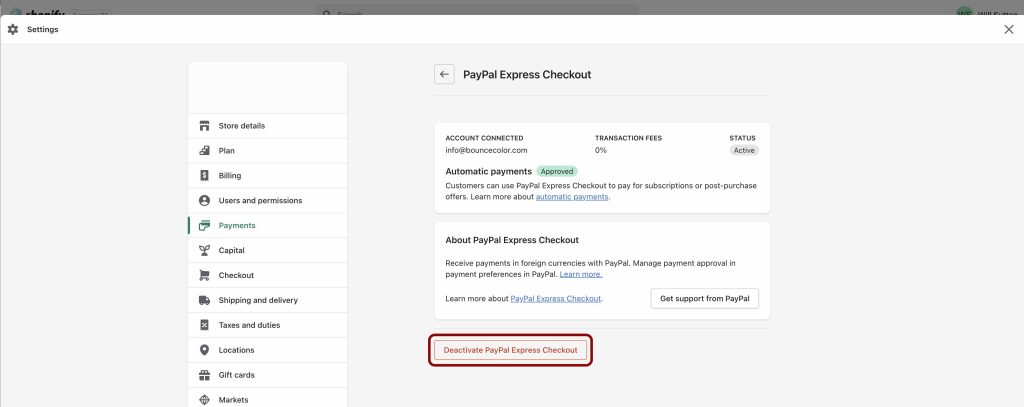Open the Markets settings page
The image size is (1024, 407).
pos(268,398)
